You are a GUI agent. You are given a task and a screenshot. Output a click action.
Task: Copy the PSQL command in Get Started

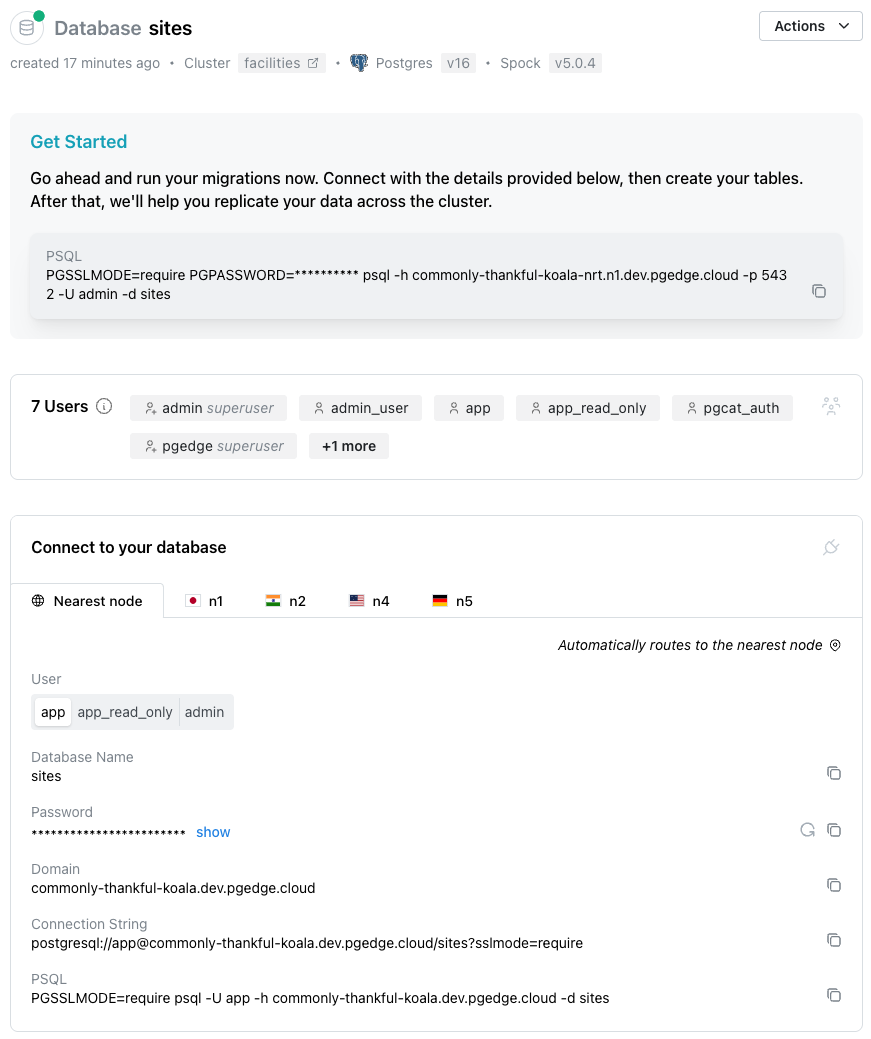tap(819, 291)
